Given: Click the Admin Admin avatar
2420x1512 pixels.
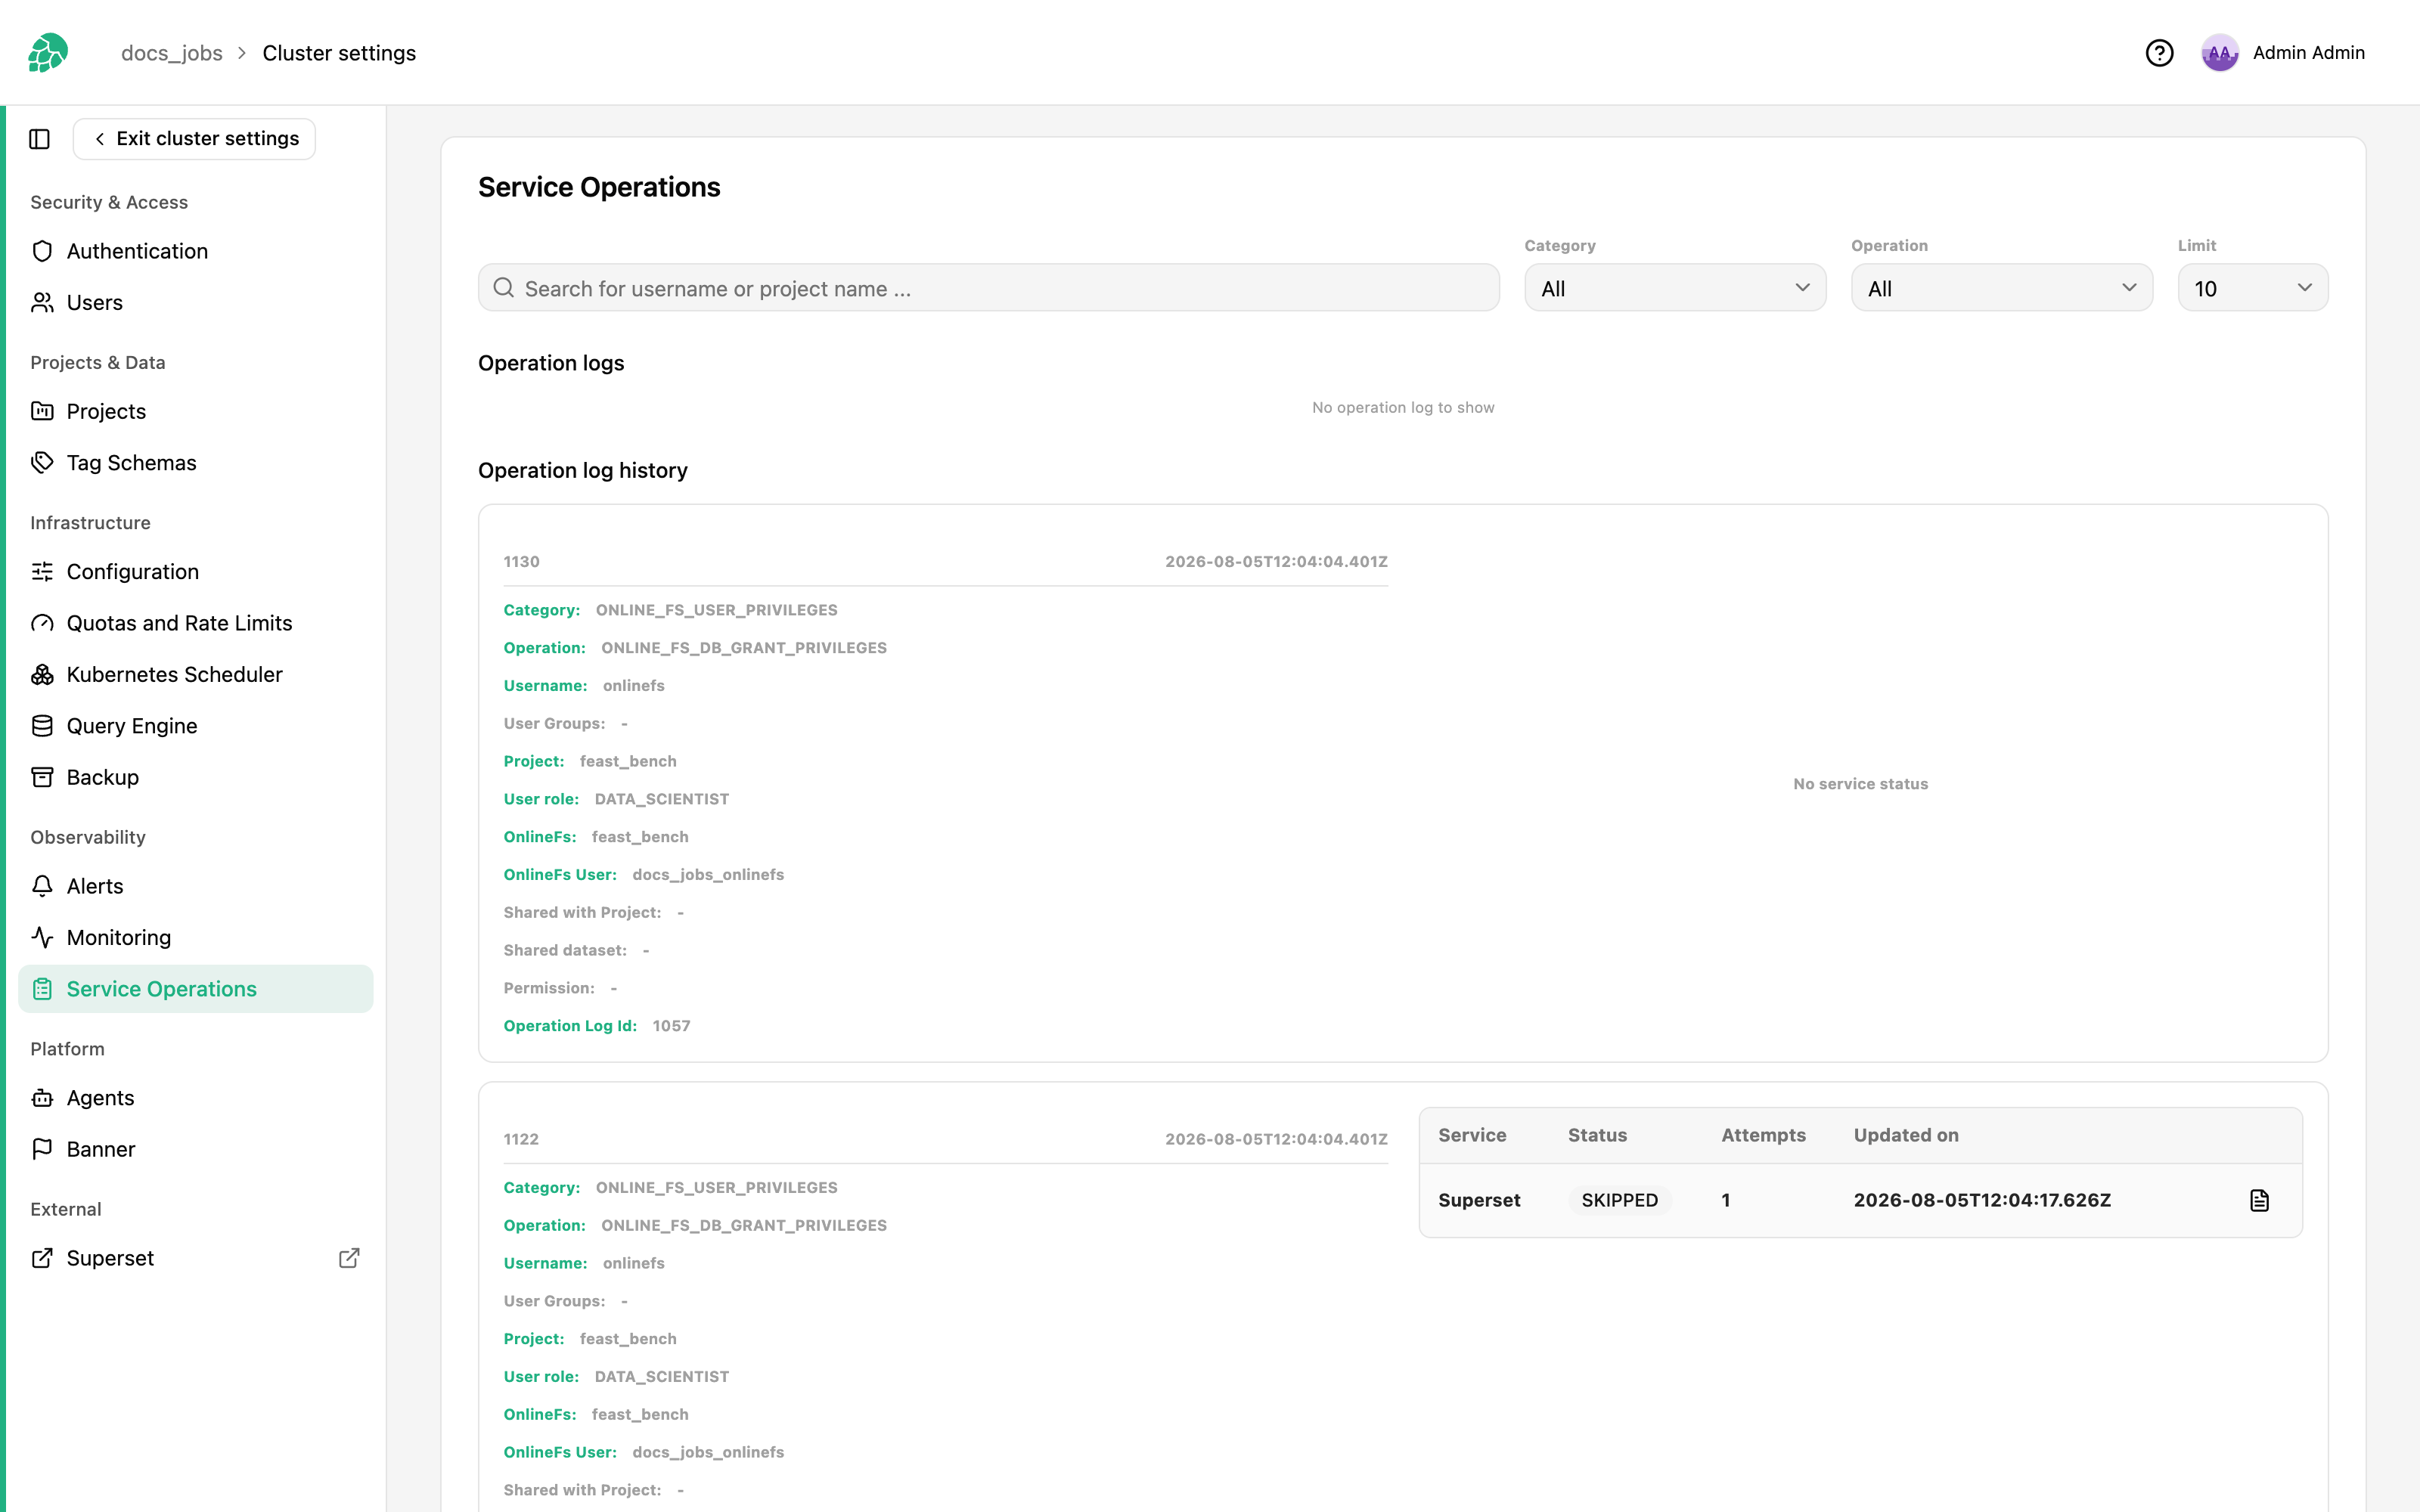Looking at the screenshot, I should (2219, 53).
